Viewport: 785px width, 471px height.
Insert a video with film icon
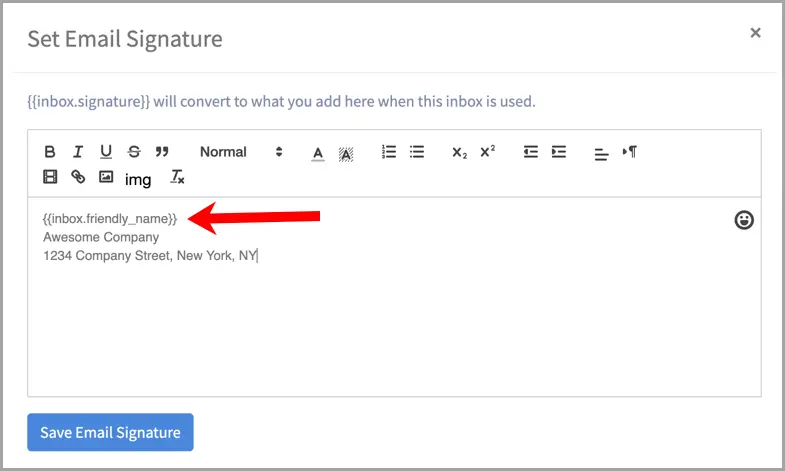tap(50, 177)
